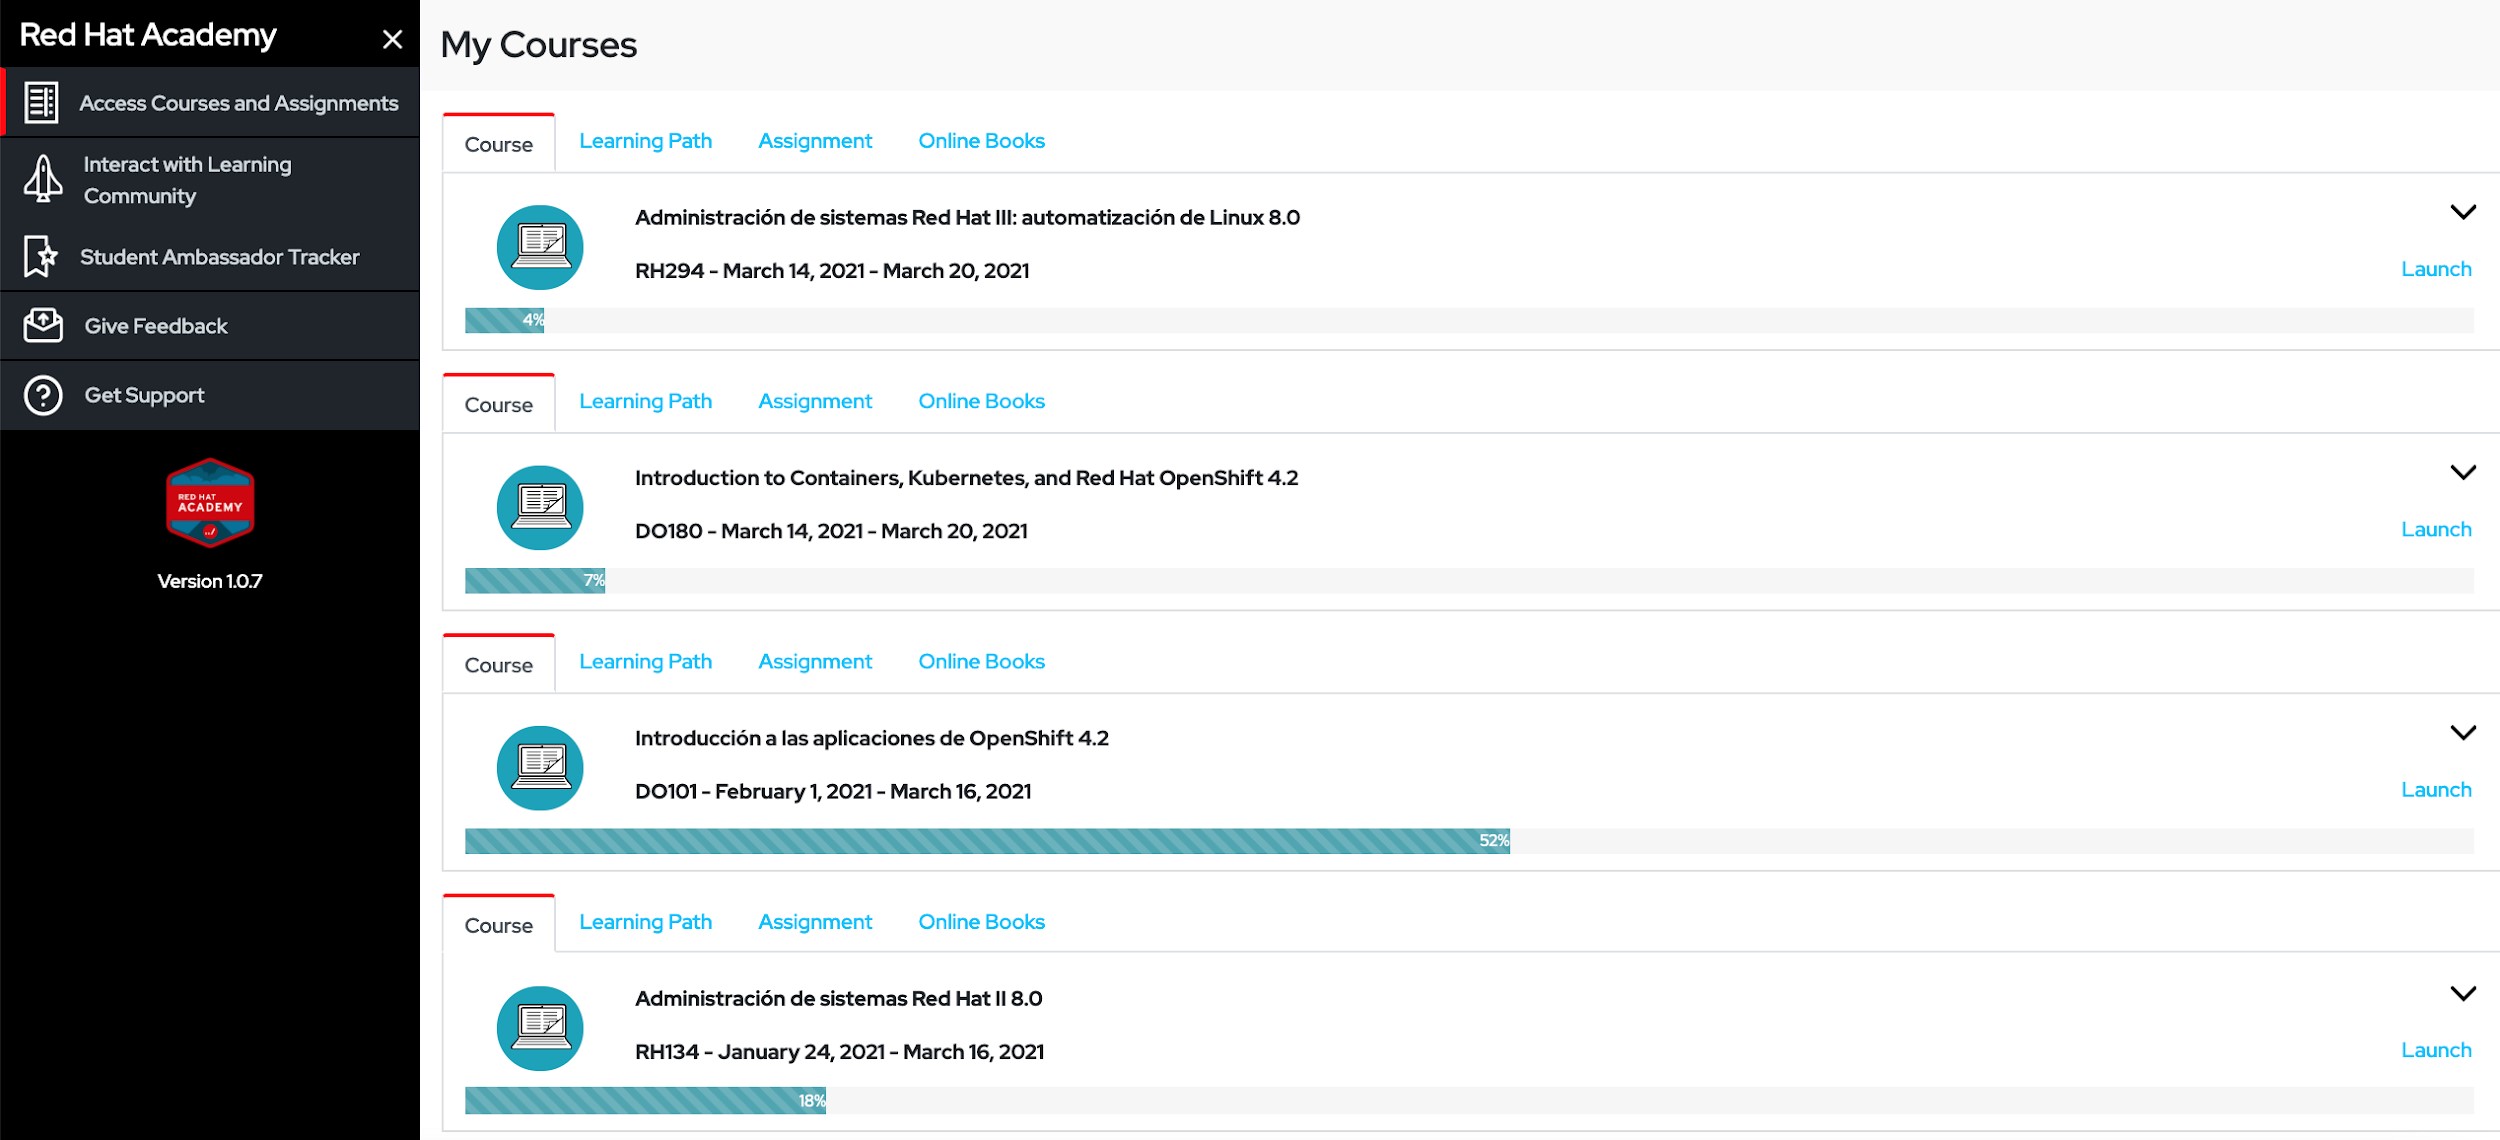Click title 'Introduction to Containers, Kubernetes, and Red Hat OpenShift 4.2'

[966, 478]
